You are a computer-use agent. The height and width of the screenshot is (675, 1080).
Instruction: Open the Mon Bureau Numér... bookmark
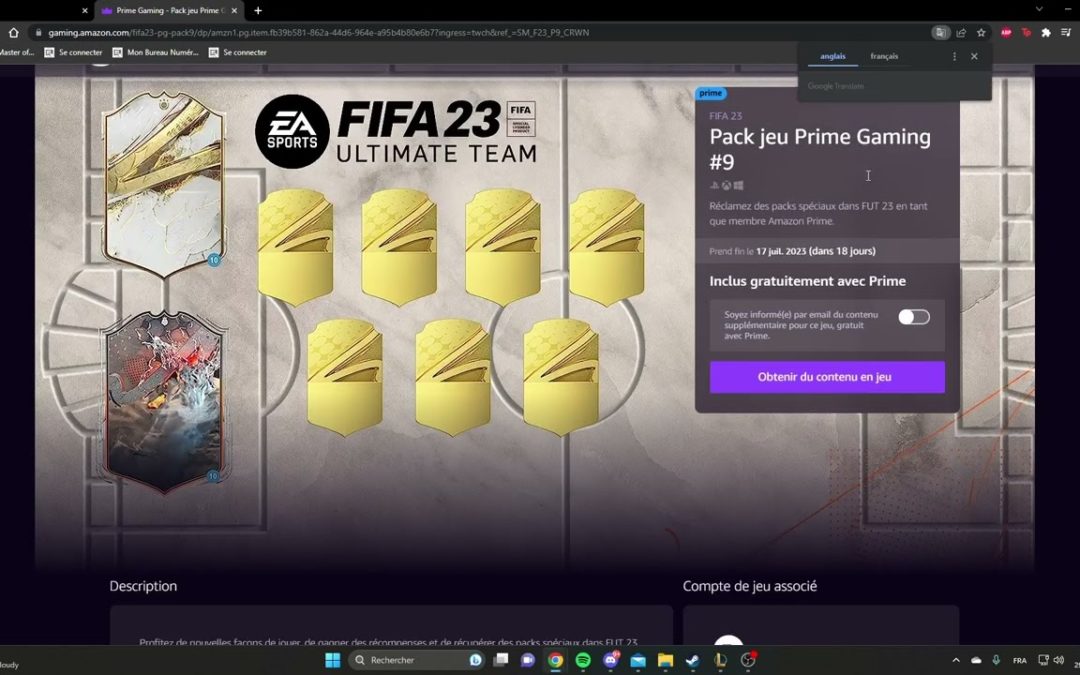155,52
